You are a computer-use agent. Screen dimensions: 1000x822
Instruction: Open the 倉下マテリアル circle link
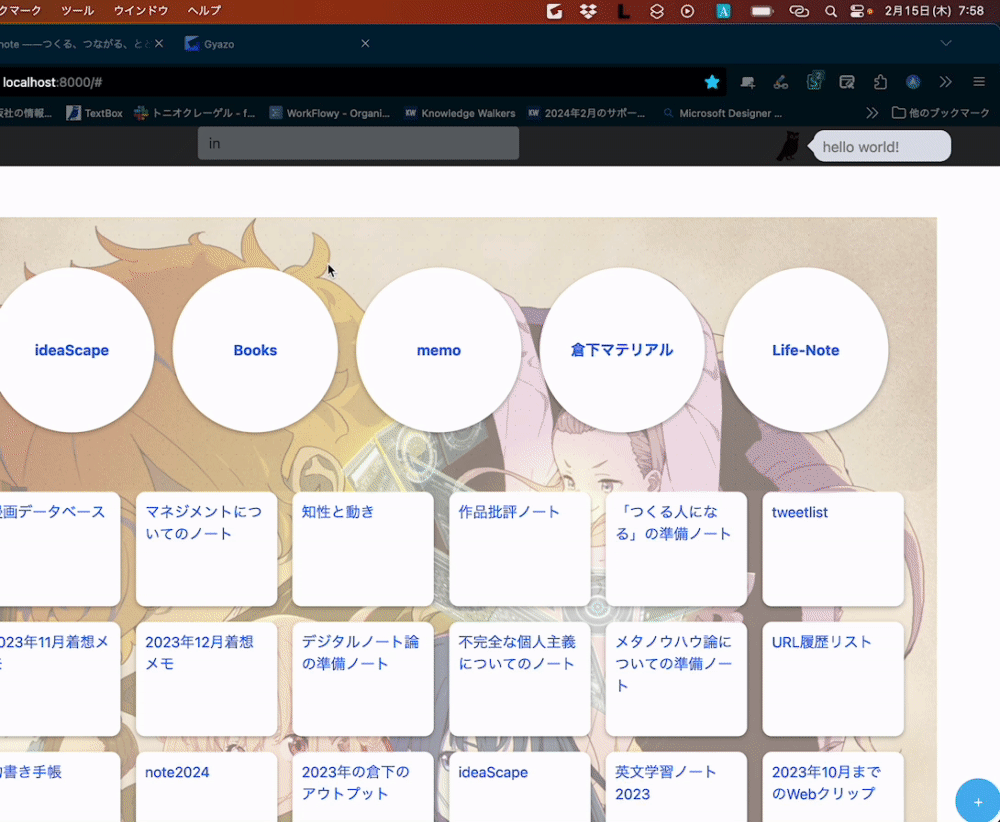coord(622,350)
